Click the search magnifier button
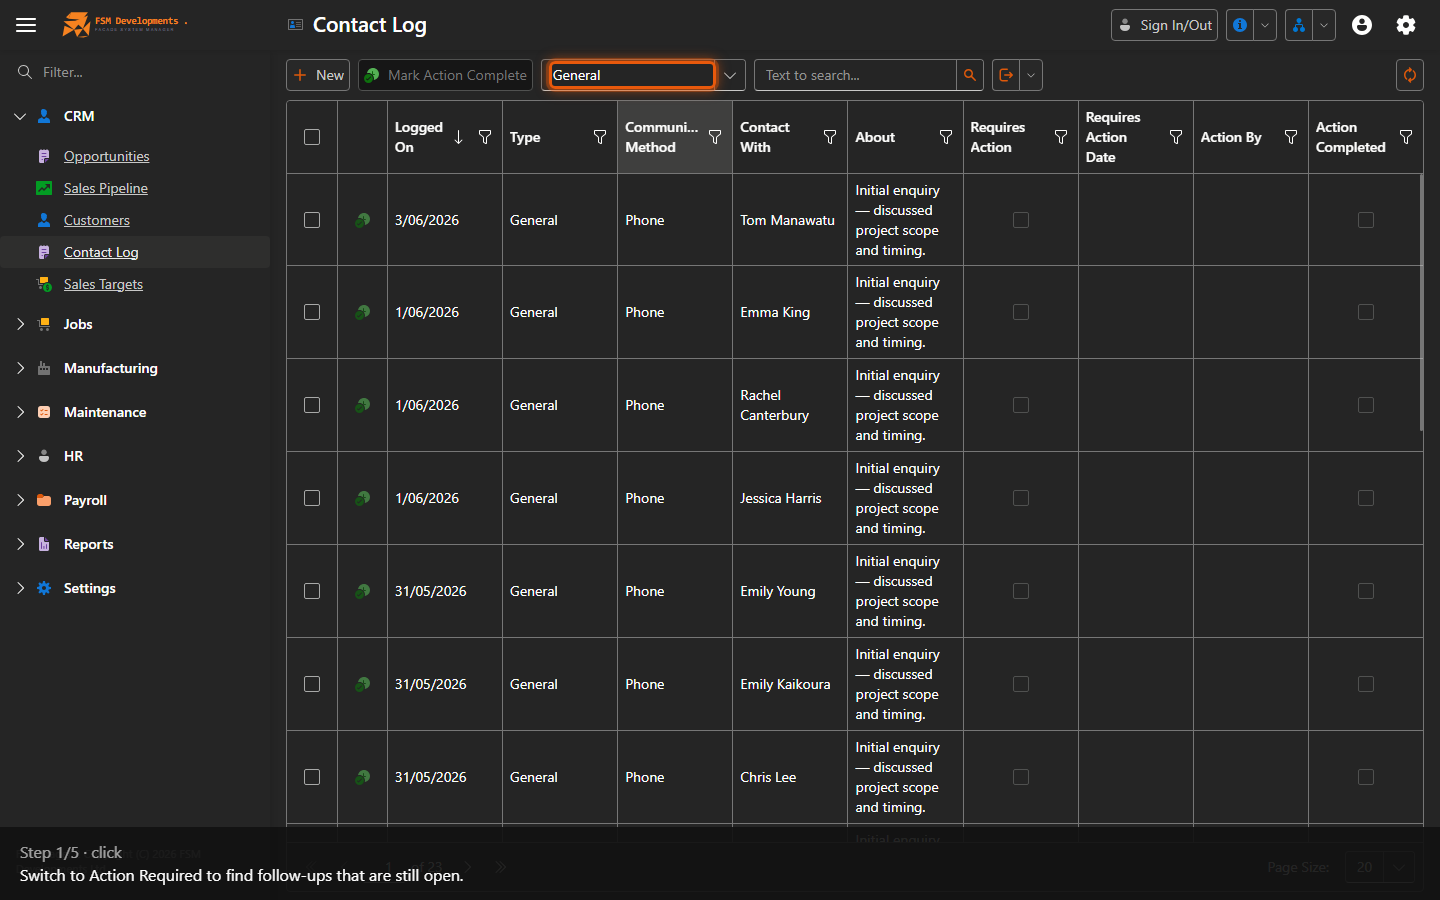 coord(969,75)
